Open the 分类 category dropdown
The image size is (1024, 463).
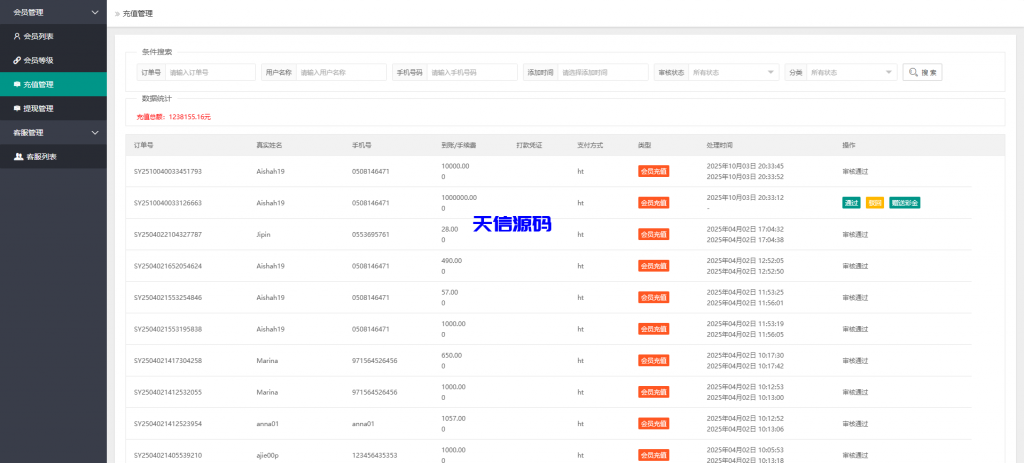click(852, 72)
